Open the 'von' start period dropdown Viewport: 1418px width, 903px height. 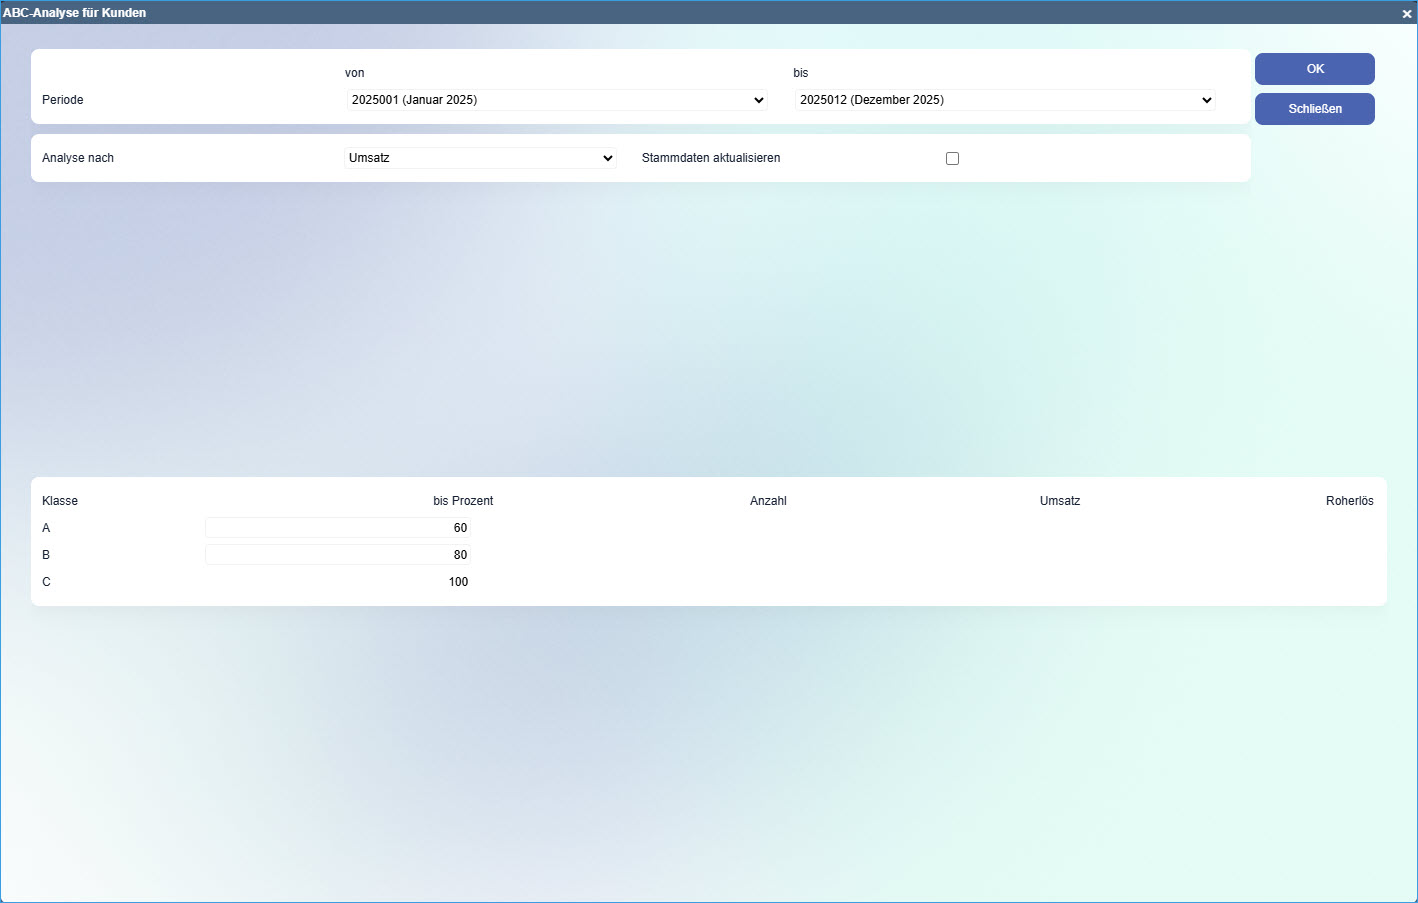point(556,100)
